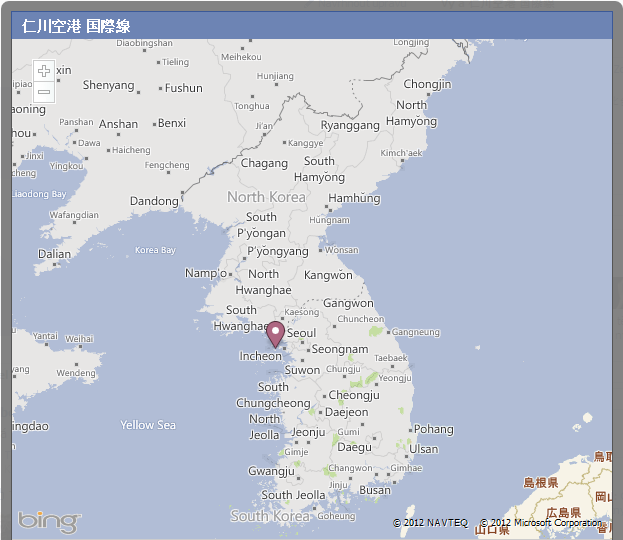Select the Korea Bay label
623x540 pixels.
click(x=155, y=250)
